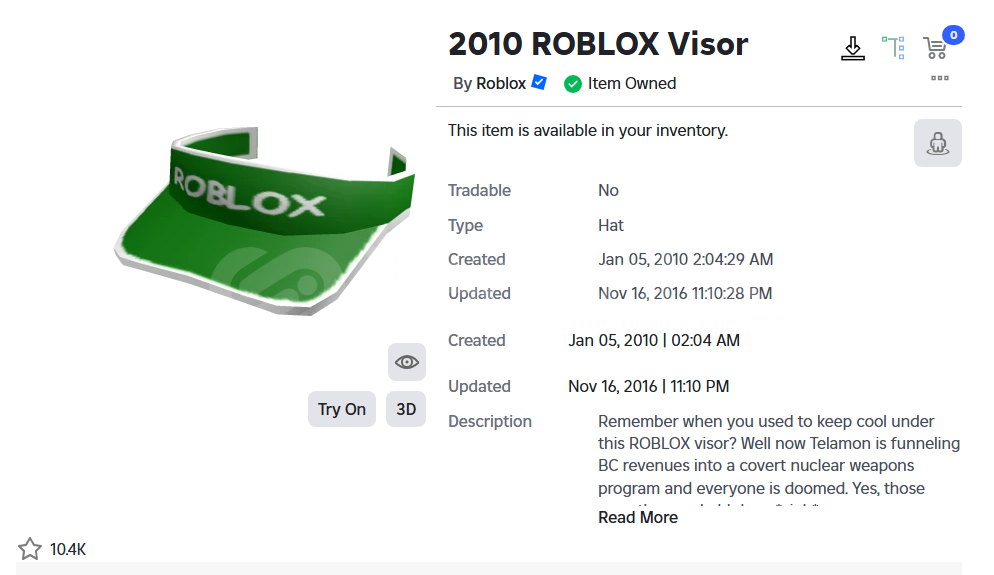Click the blue verified badge next to Roblox

coord(539,82)
